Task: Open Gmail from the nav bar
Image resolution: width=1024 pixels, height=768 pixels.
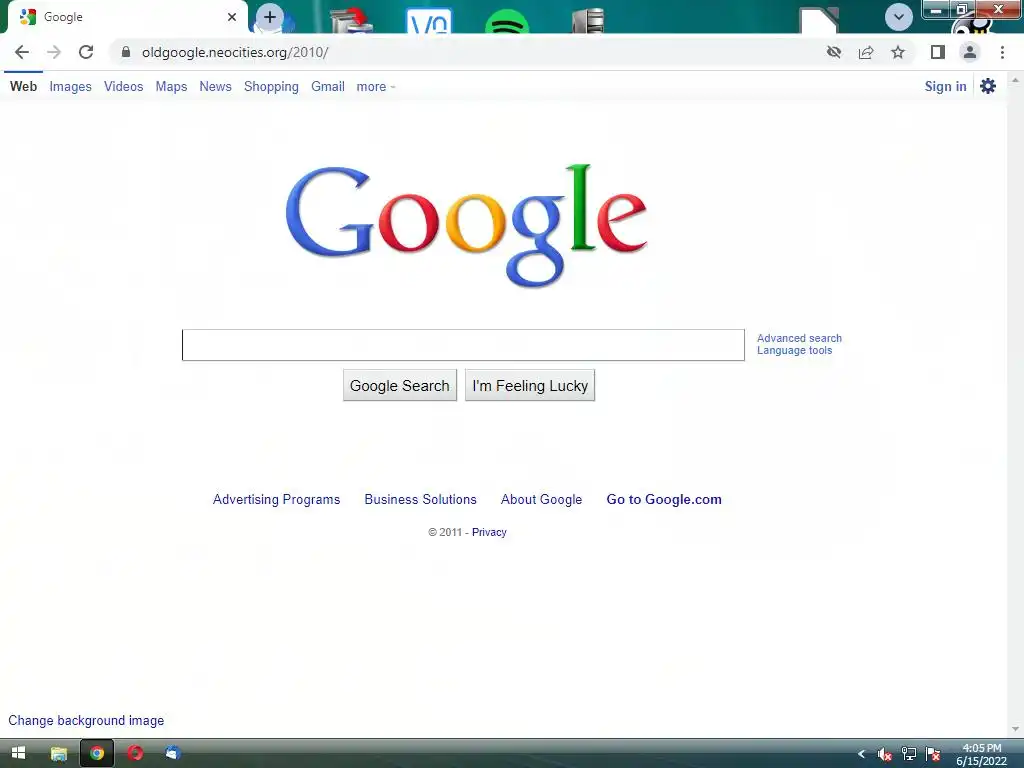Action: 328,86
